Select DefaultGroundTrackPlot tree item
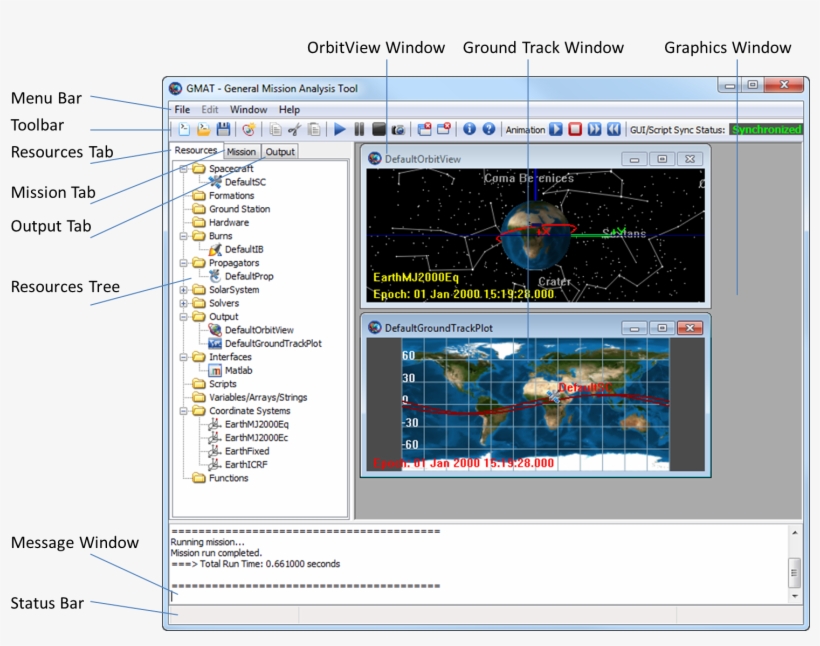Image resolution: width=820 pixels, height=646 pixels. pos(273,344)
